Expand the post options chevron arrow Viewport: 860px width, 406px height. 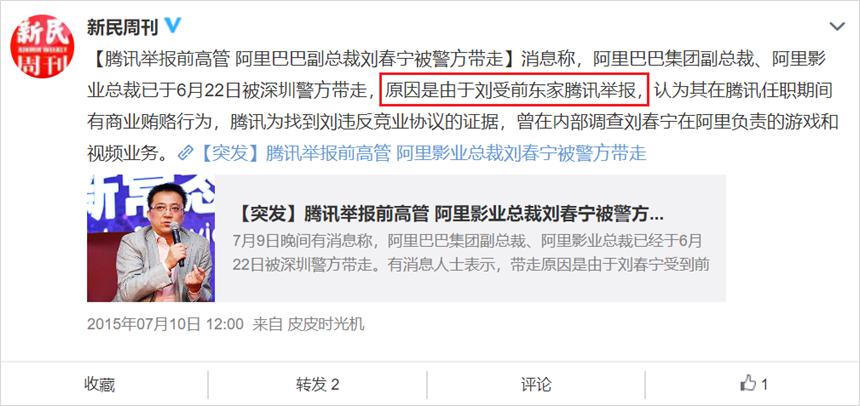837,26
